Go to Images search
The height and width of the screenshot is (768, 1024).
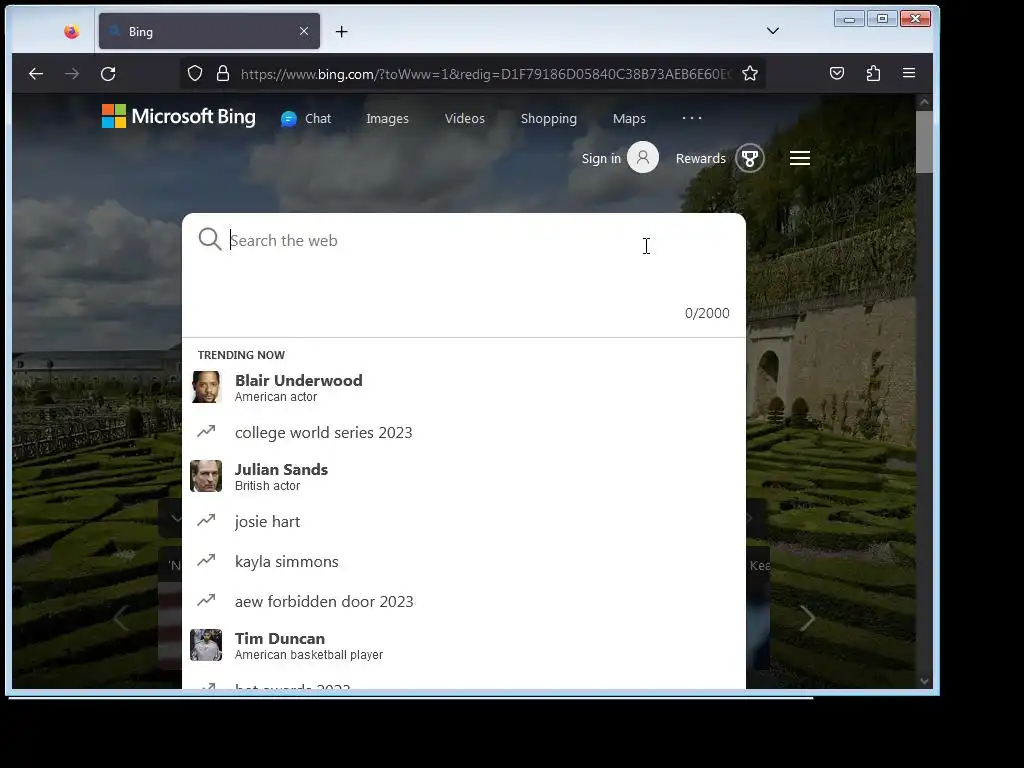(387, 119)
